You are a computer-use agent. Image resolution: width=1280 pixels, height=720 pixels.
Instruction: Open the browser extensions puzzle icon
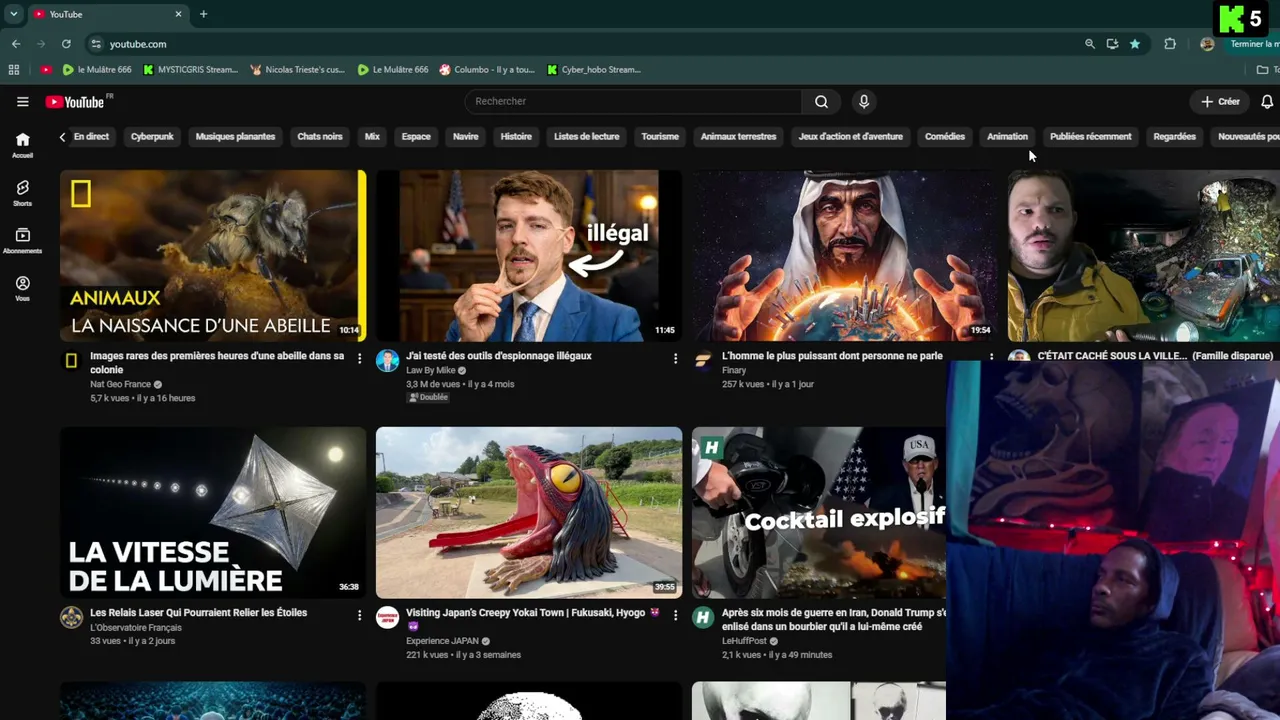click(x=1170, y=44)
